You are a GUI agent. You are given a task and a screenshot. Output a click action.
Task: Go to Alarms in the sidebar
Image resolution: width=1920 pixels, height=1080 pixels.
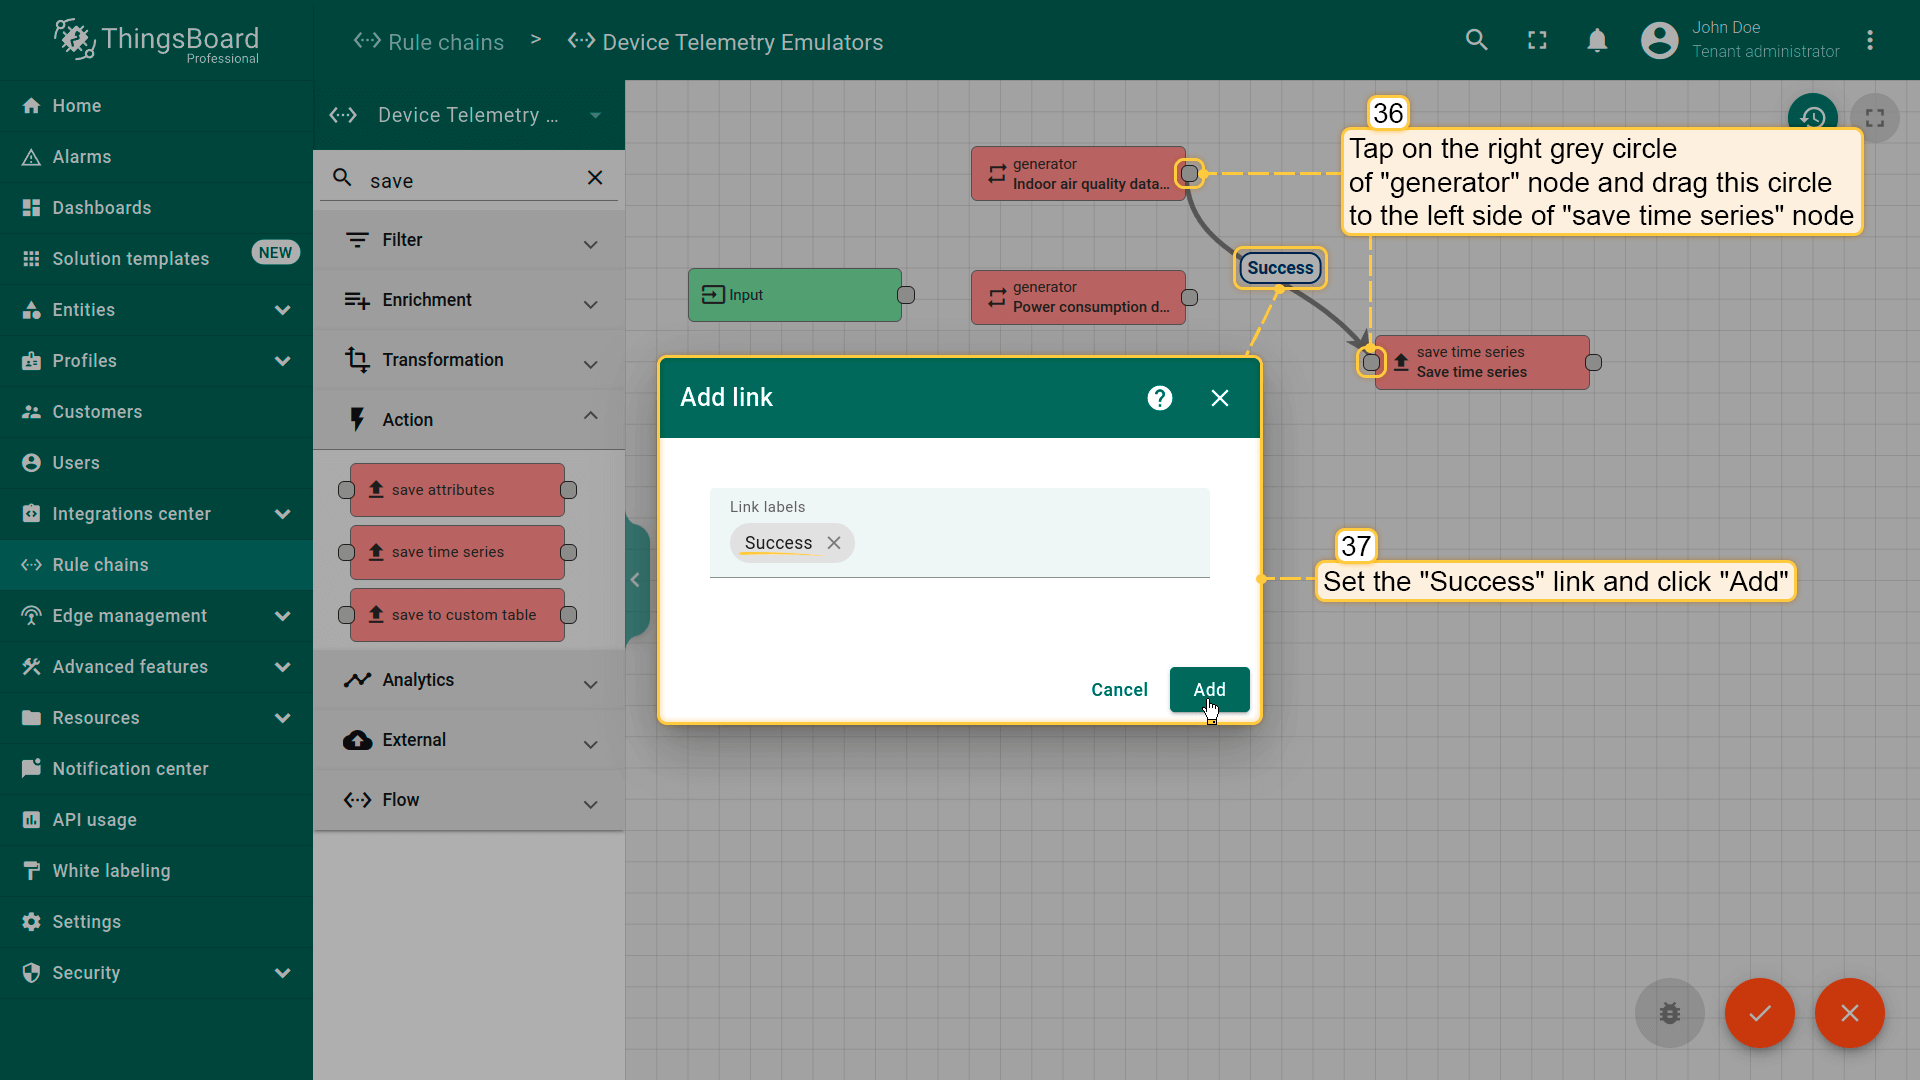click(x=82, y=157)
